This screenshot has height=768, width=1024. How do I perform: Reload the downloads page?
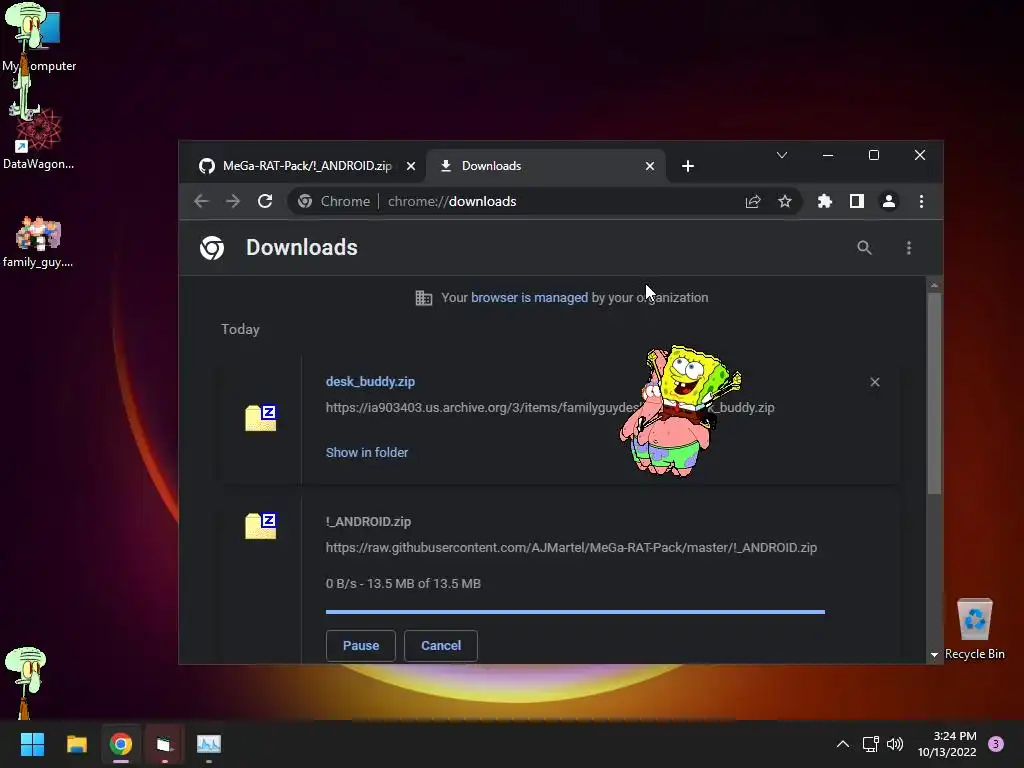[x=264, y=201]
